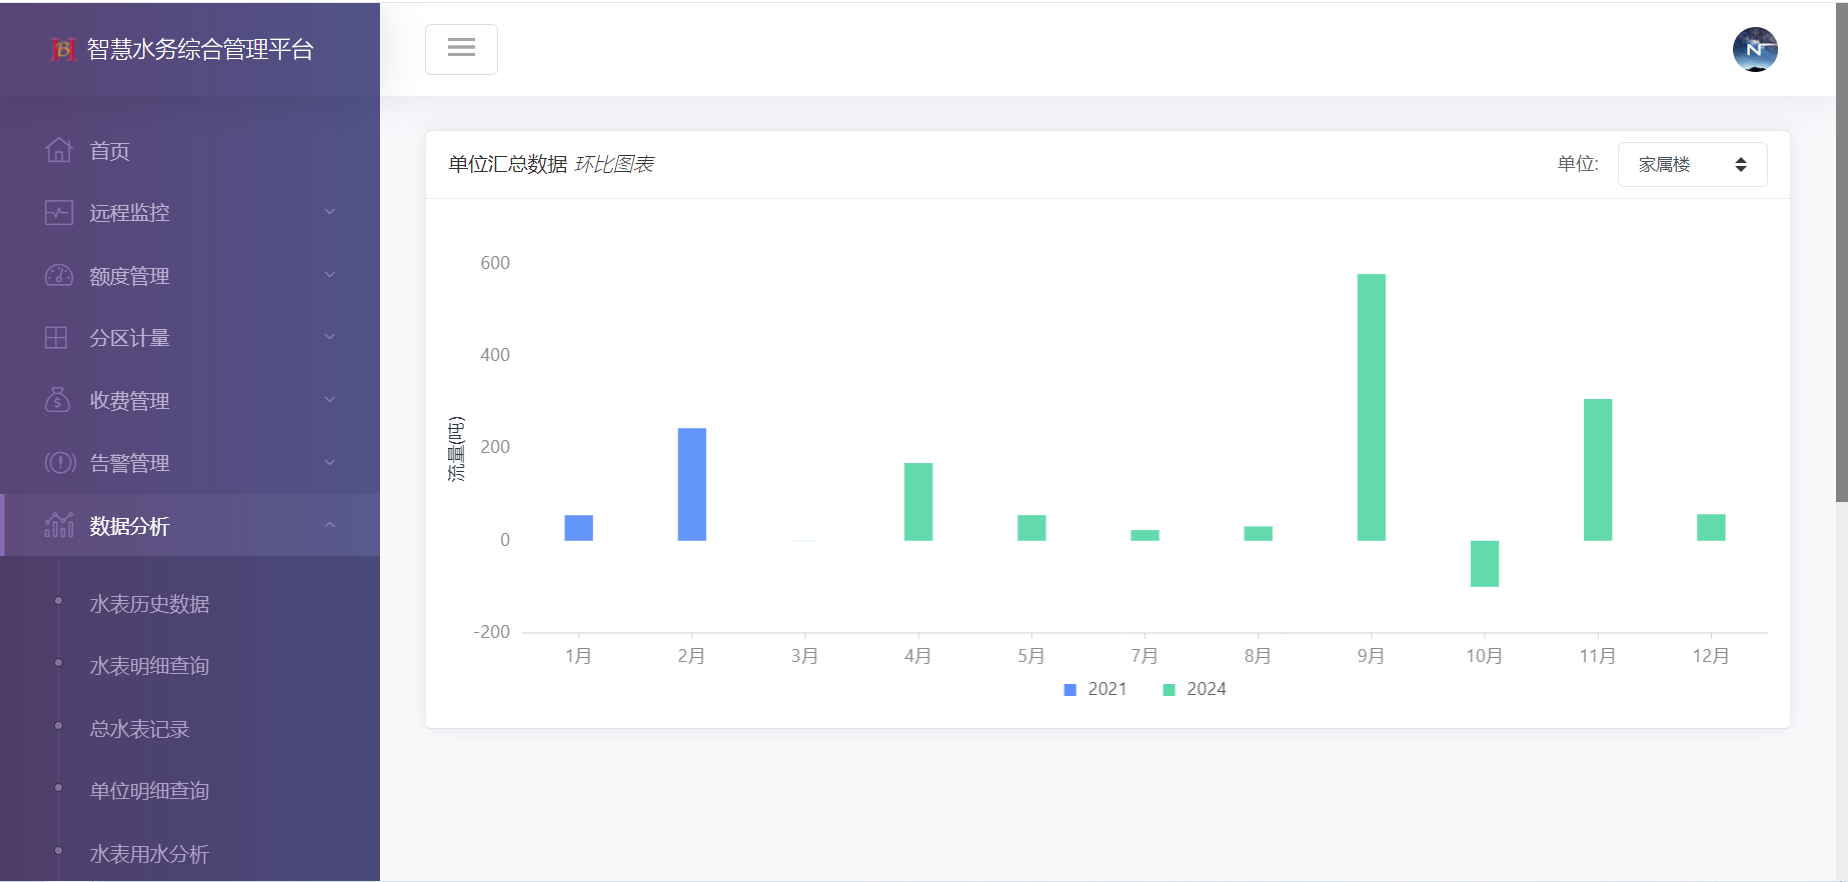Click the home icon in sidebar

coord(58,150)
